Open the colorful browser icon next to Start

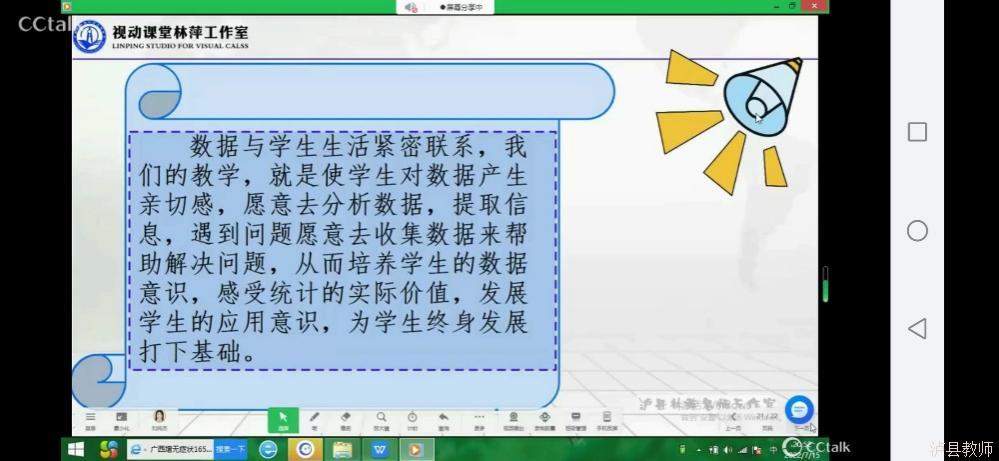108,450
